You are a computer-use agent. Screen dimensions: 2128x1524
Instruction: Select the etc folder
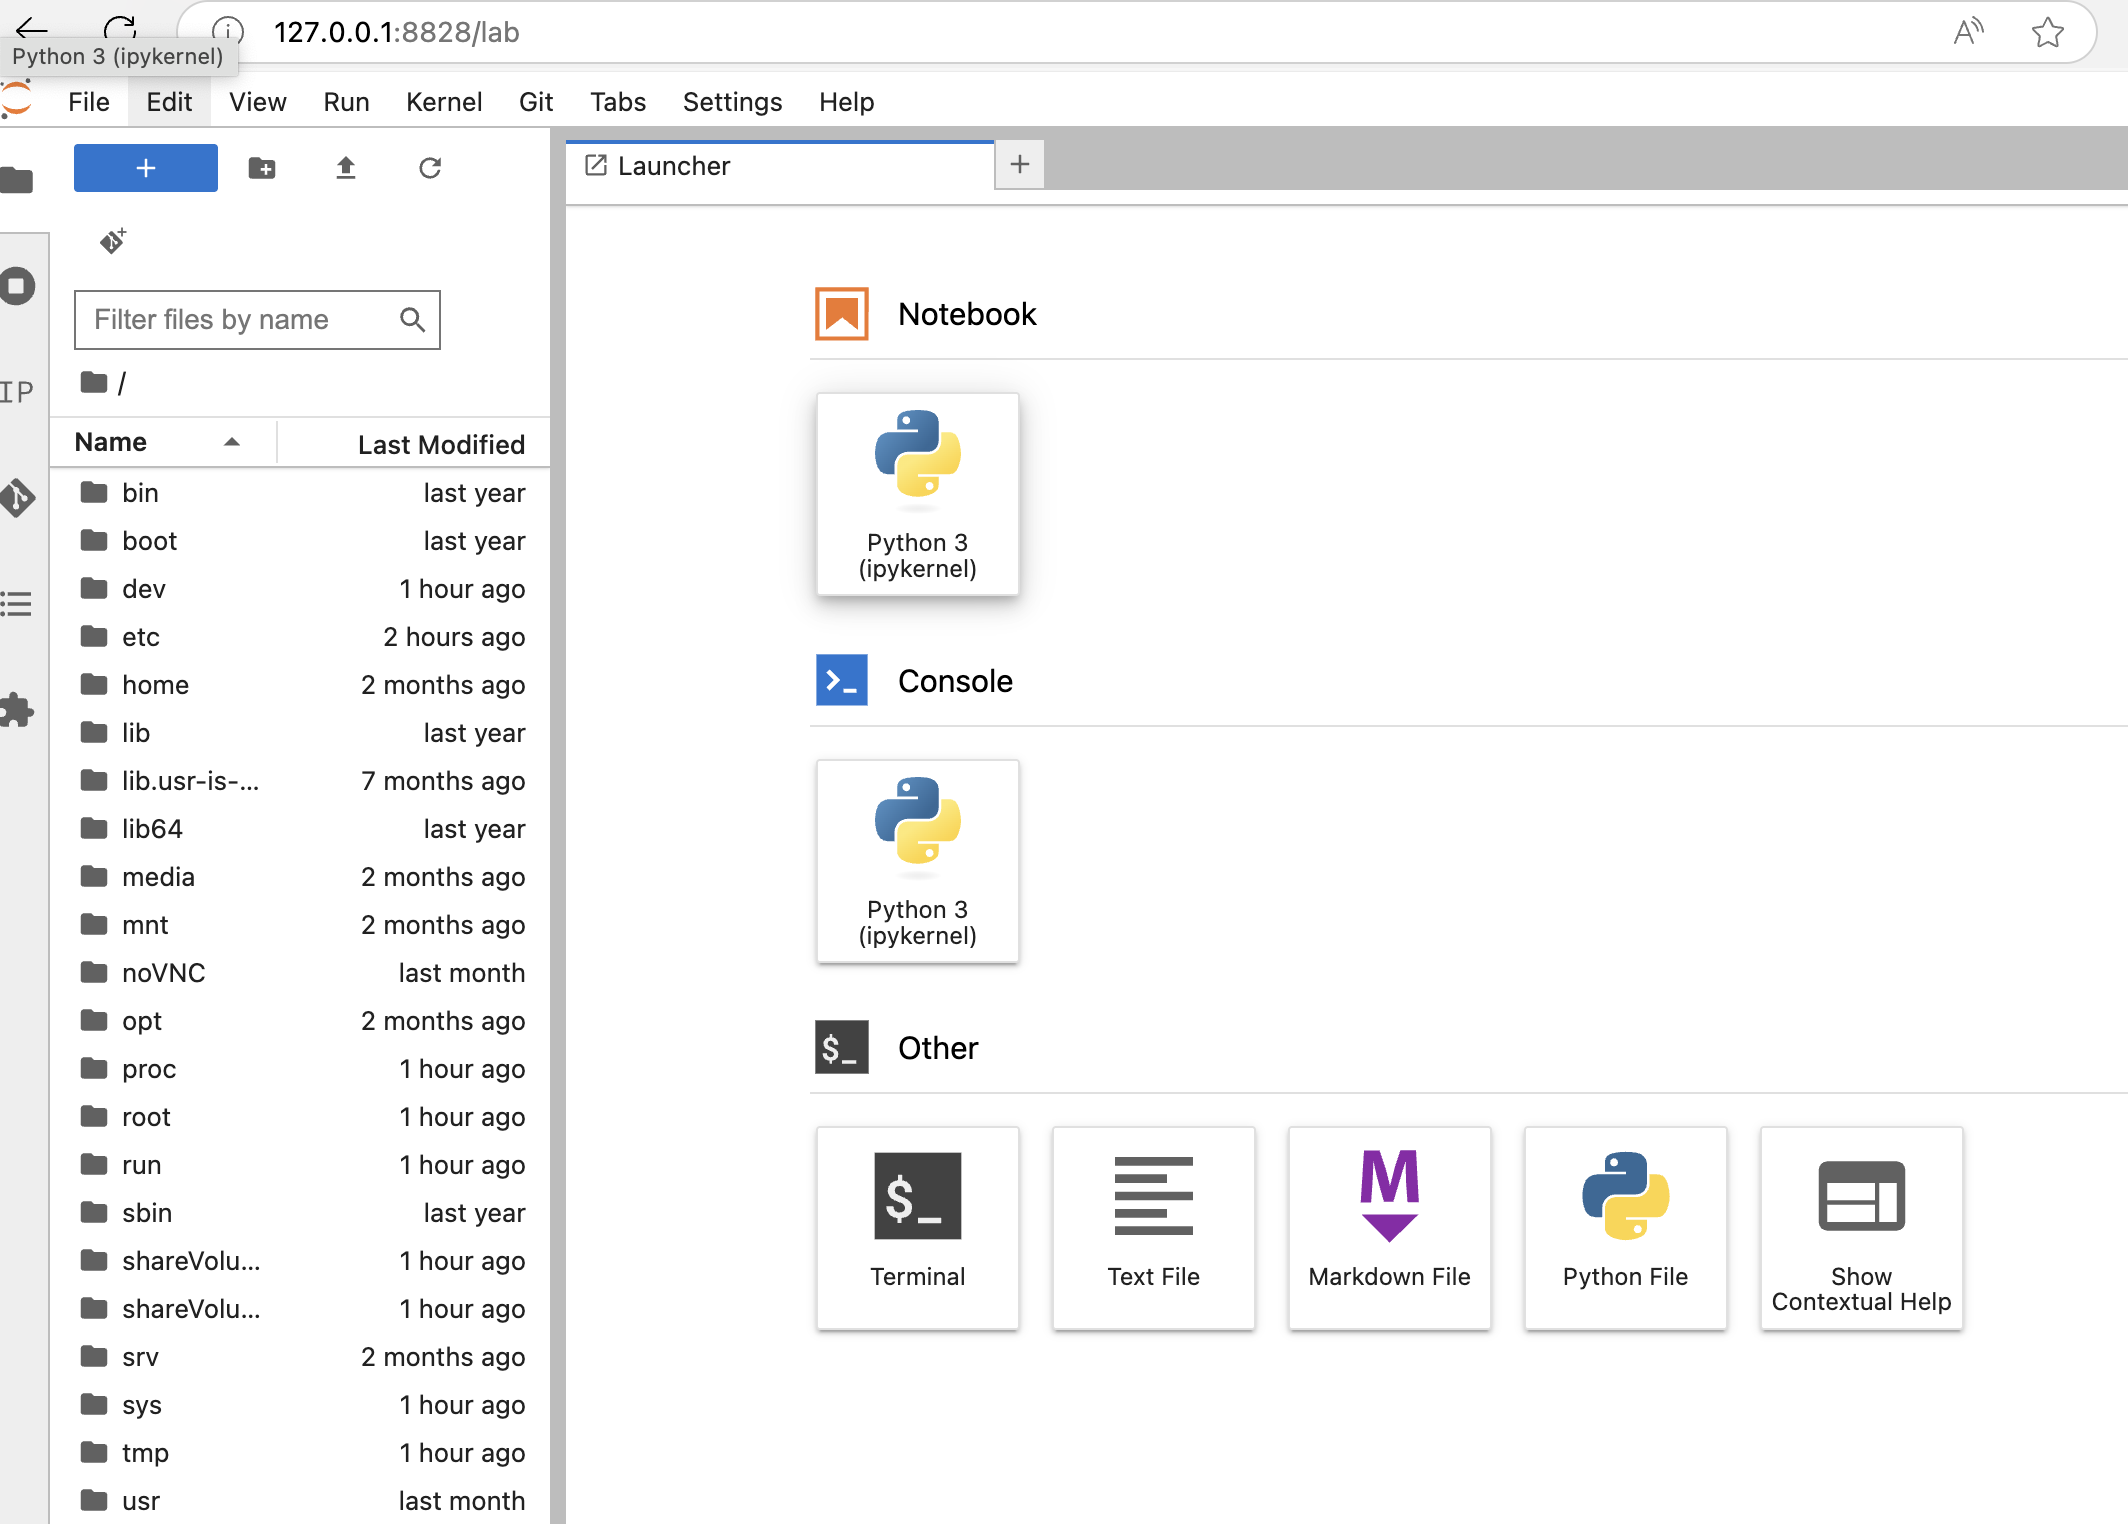[300, 637]
